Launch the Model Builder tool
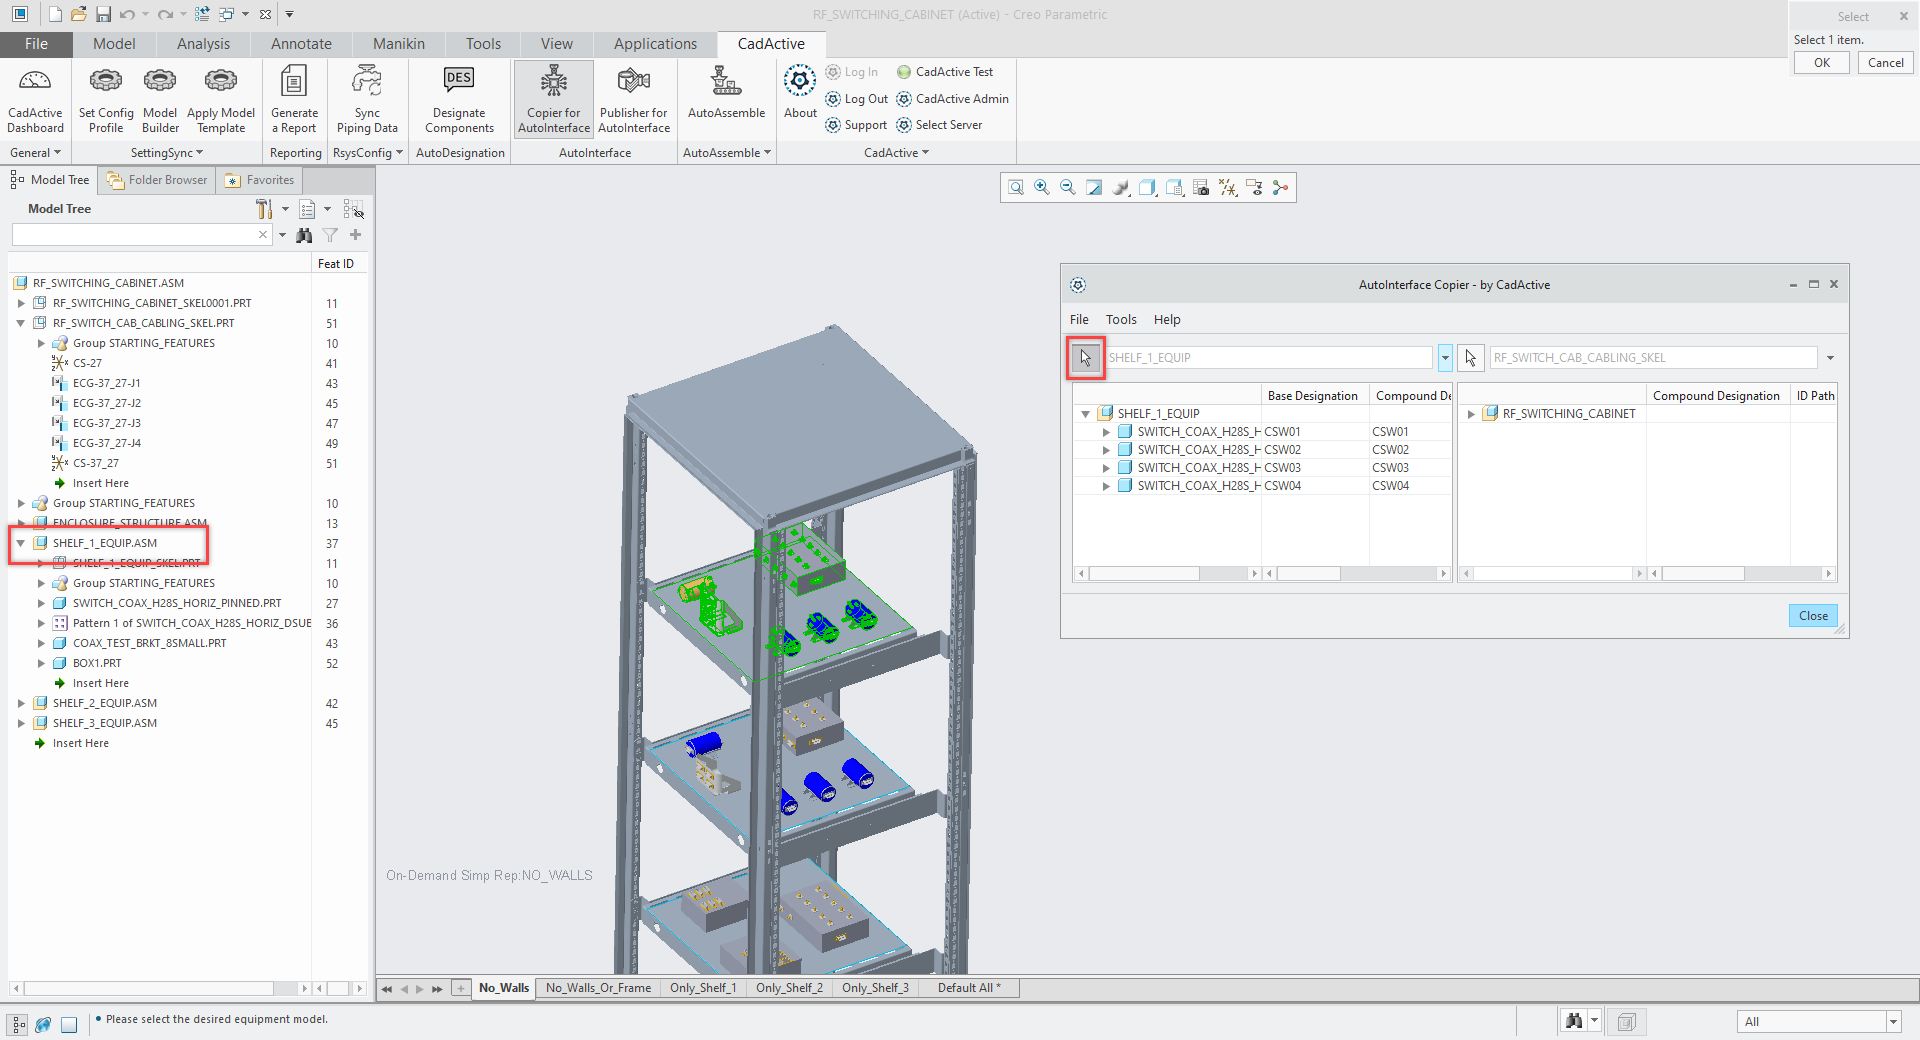 pyautogui.click(x=160, y=99)
